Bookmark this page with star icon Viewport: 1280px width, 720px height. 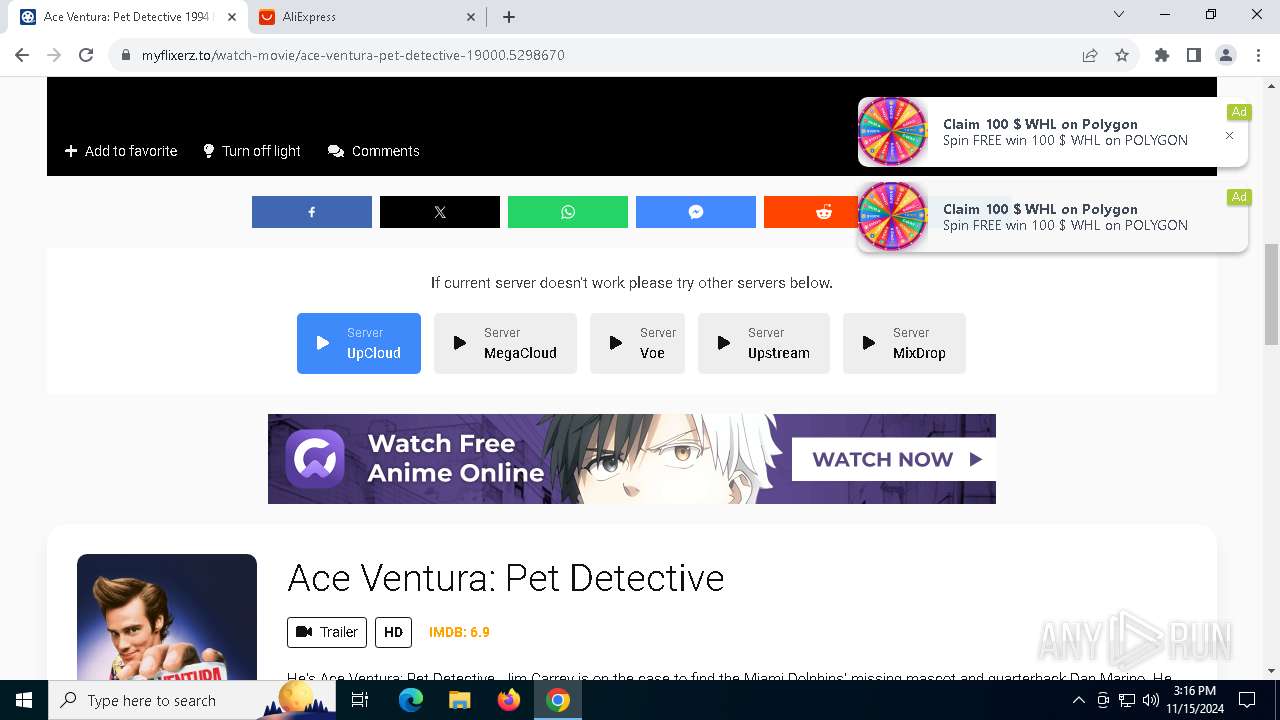pyautogui.click(x=1122, y=55)
